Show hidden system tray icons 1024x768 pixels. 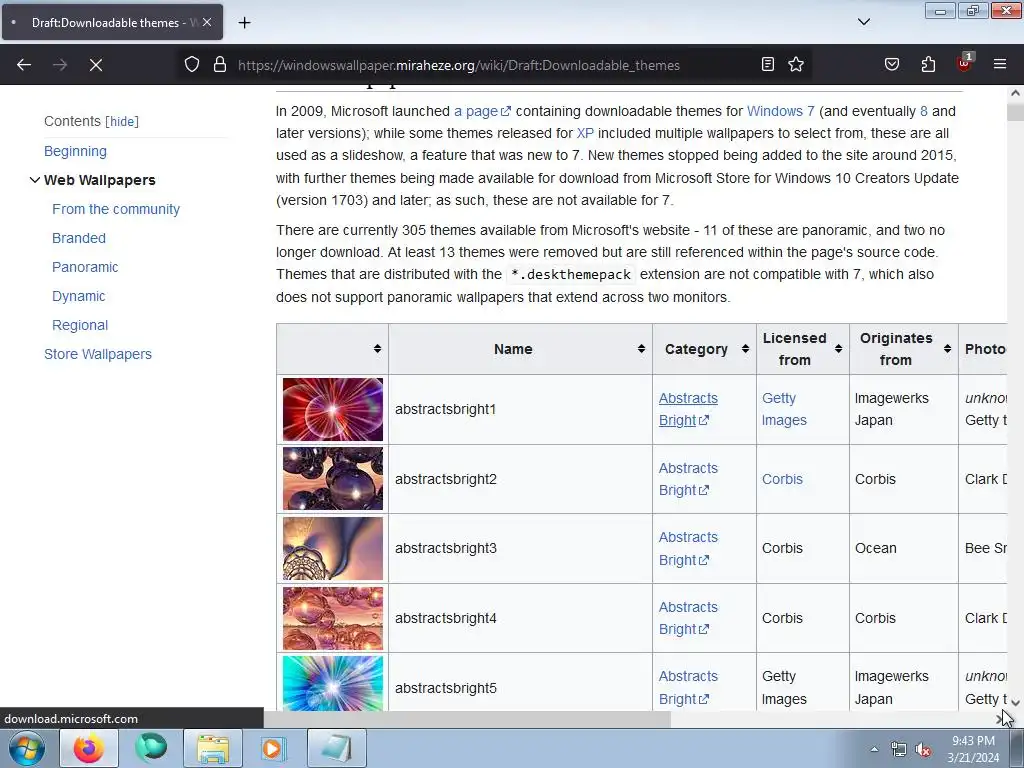[874, 749]
